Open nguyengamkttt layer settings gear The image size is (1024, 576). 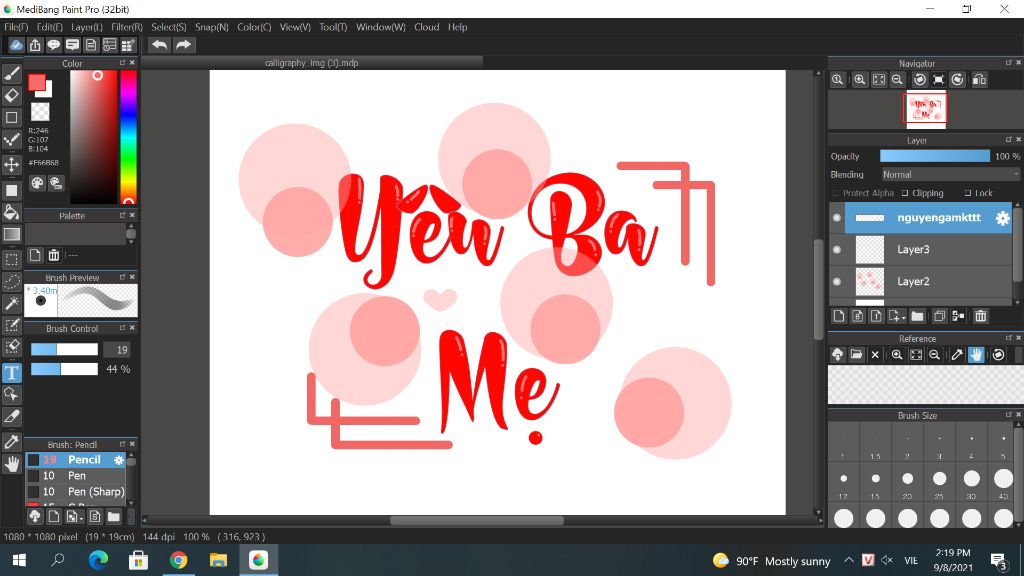(x=1002, y=218)
